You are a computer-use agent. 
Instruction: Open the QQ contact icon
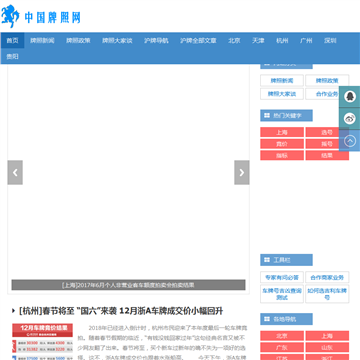pos(350,97)
